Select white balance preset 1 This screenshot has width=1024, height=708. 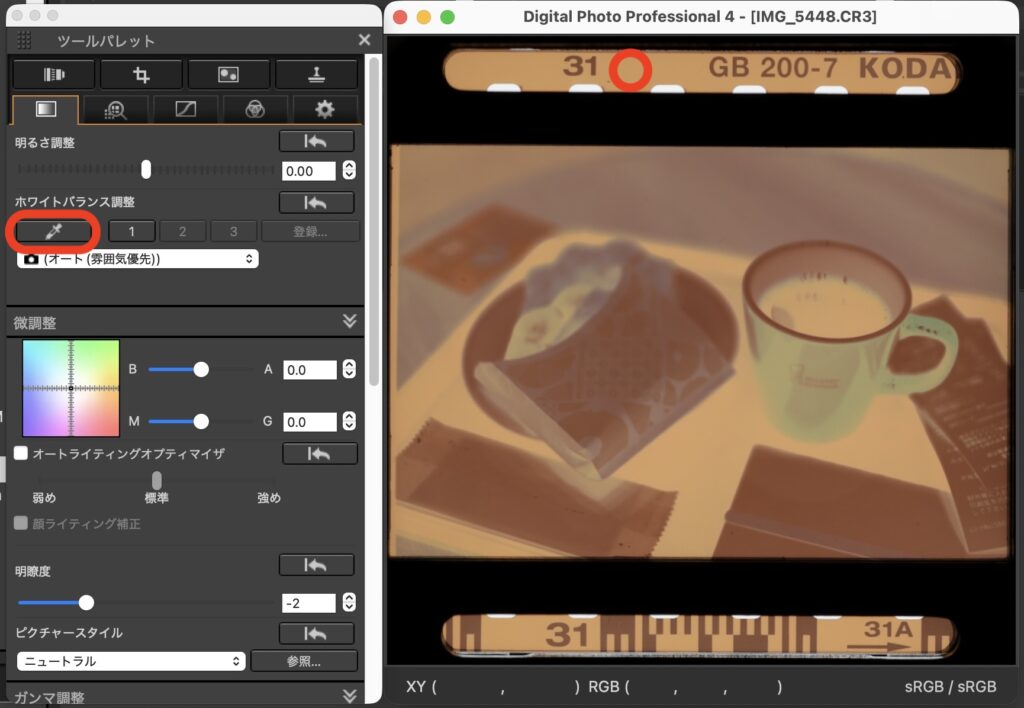132,232
